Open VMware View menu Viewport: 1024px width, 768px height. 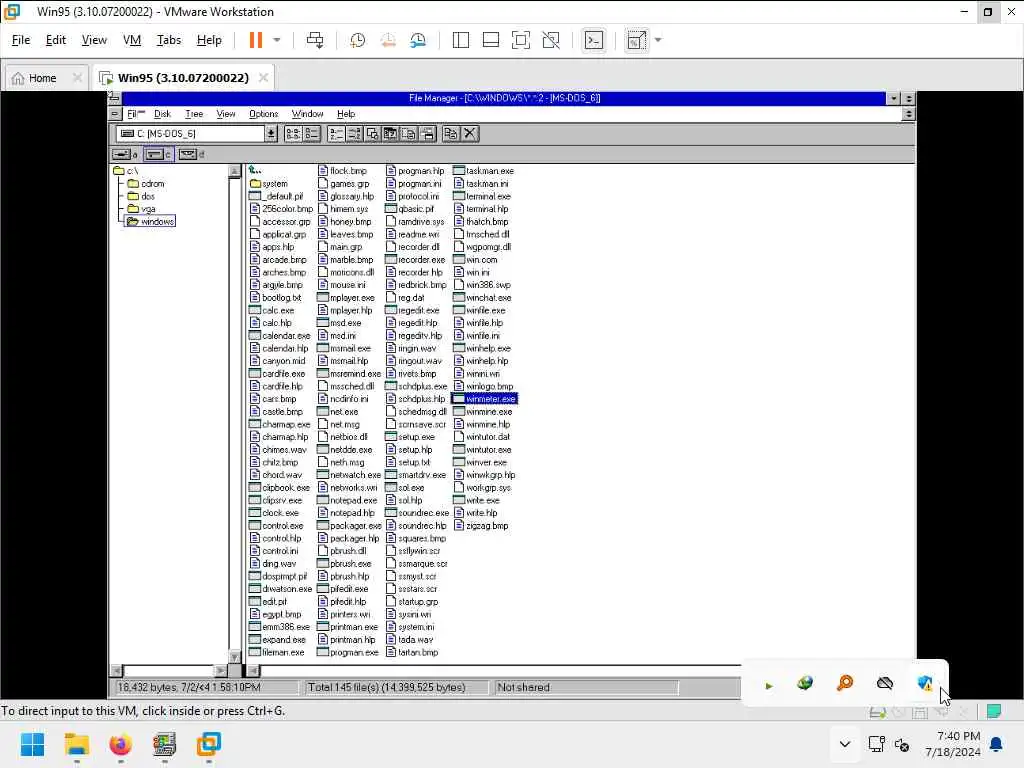pyautogui.click(x=94, y=40)
